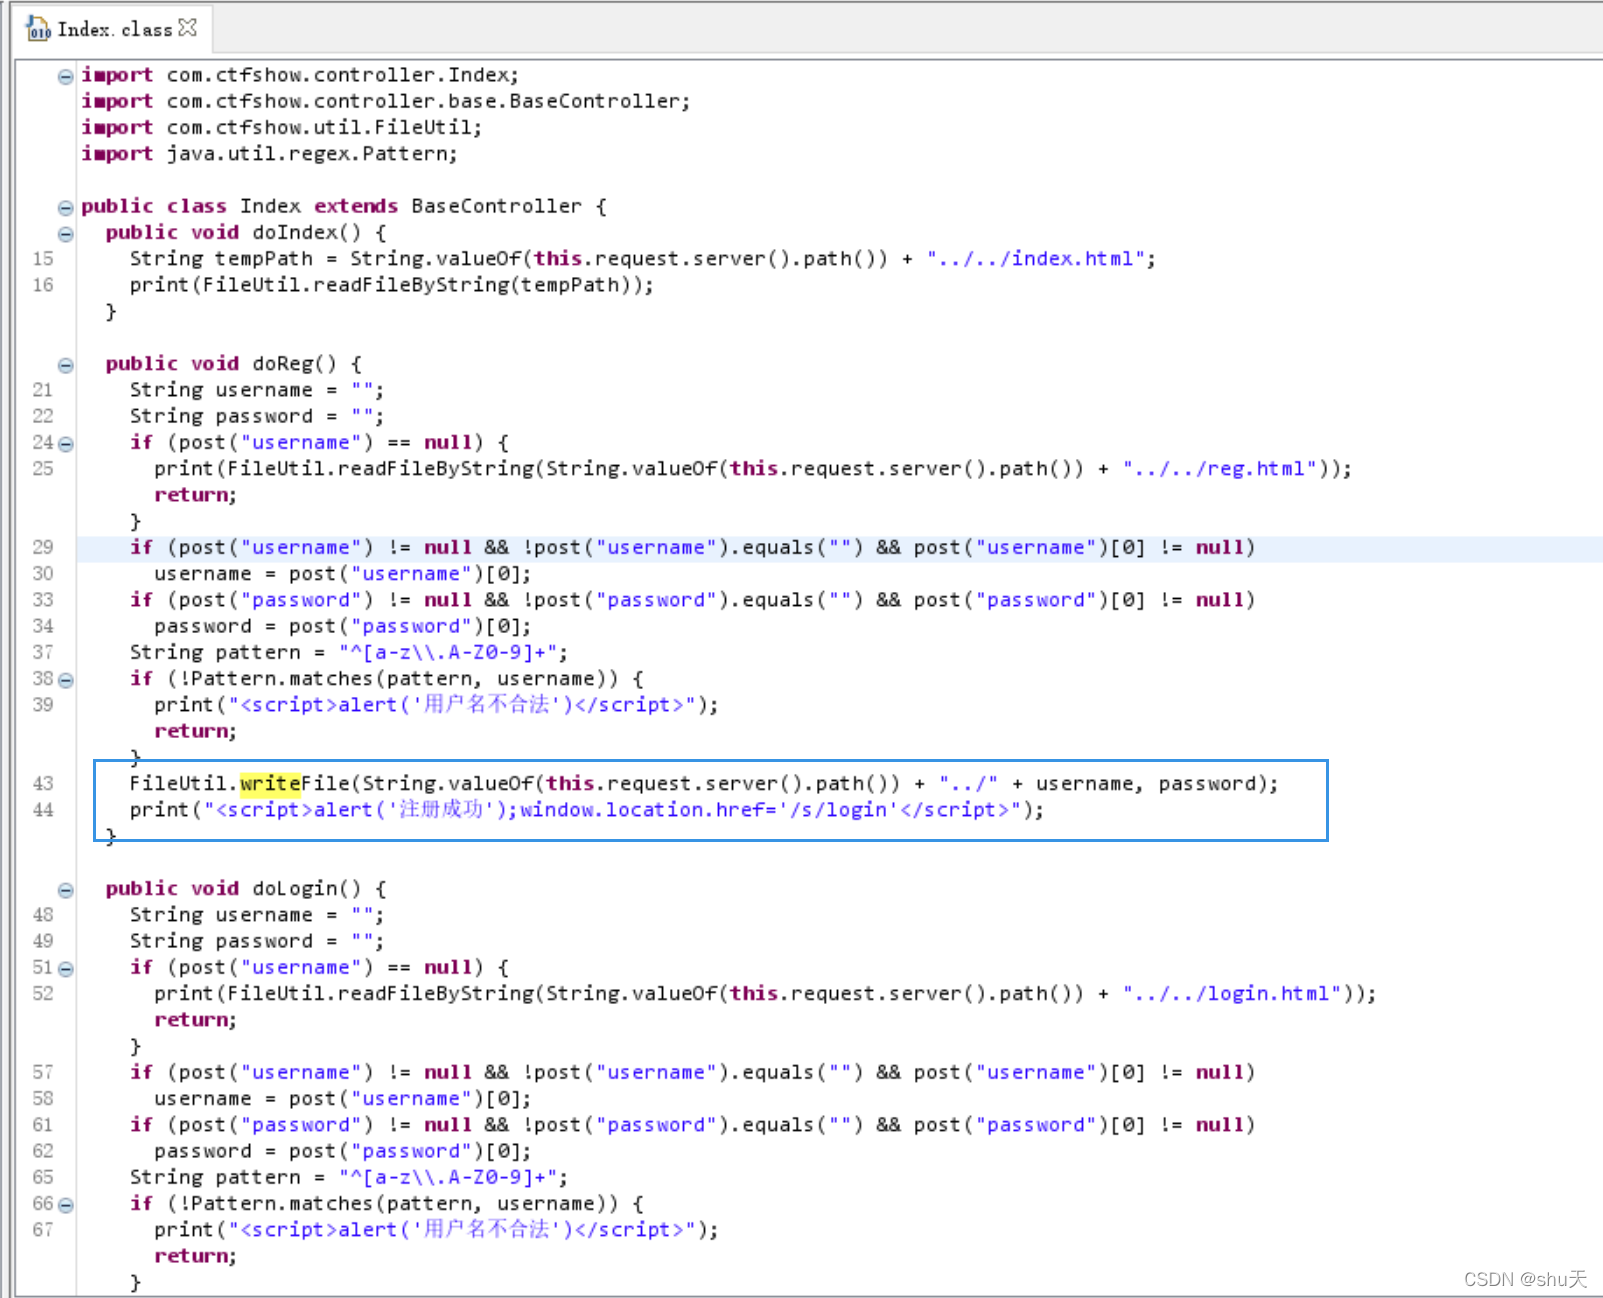Click 'import com.ctfshow.util.FileUtil;' line

pos(282,127)
